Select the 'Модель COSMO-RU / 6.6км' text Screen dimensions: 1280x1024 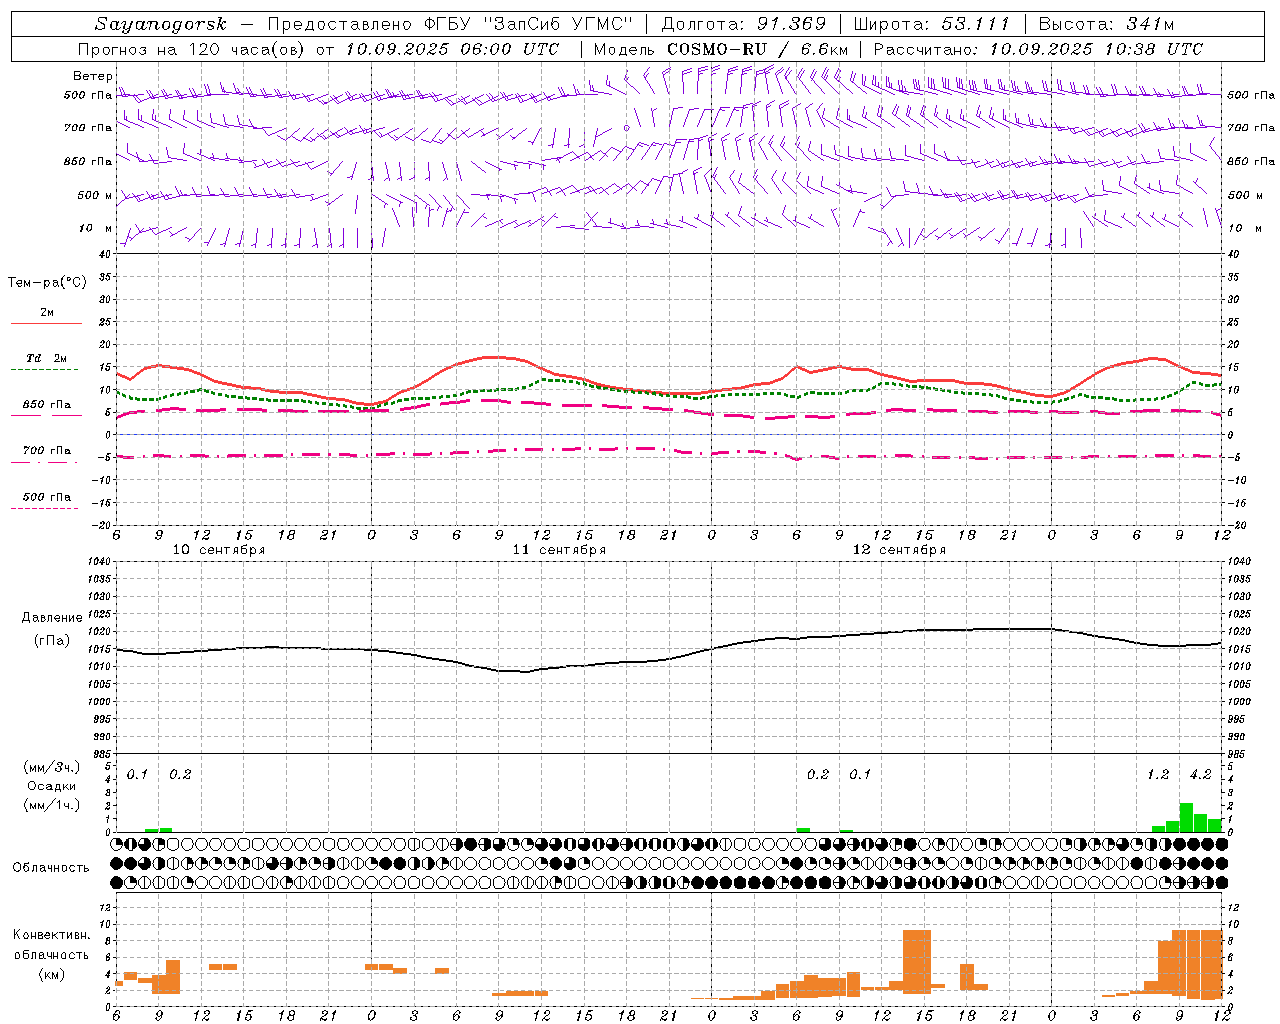tap(721, 49)
